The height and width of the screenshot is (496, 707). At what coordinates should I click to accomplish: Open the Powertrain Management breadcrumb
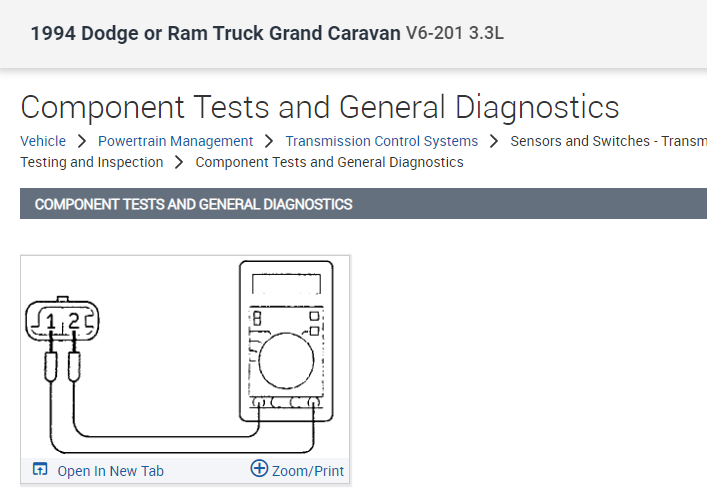pyautogui.click(x=175, y=141)
